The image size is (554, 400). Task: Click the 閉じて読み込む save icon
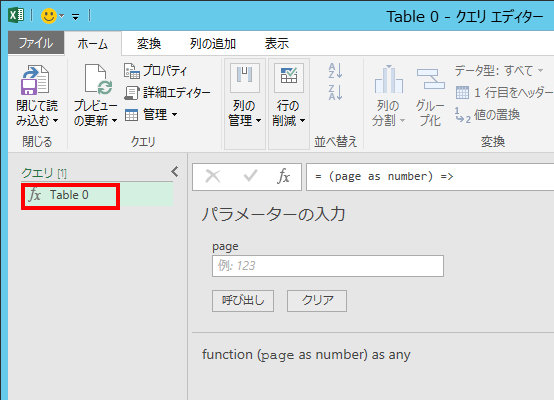(x=35, y=80)
